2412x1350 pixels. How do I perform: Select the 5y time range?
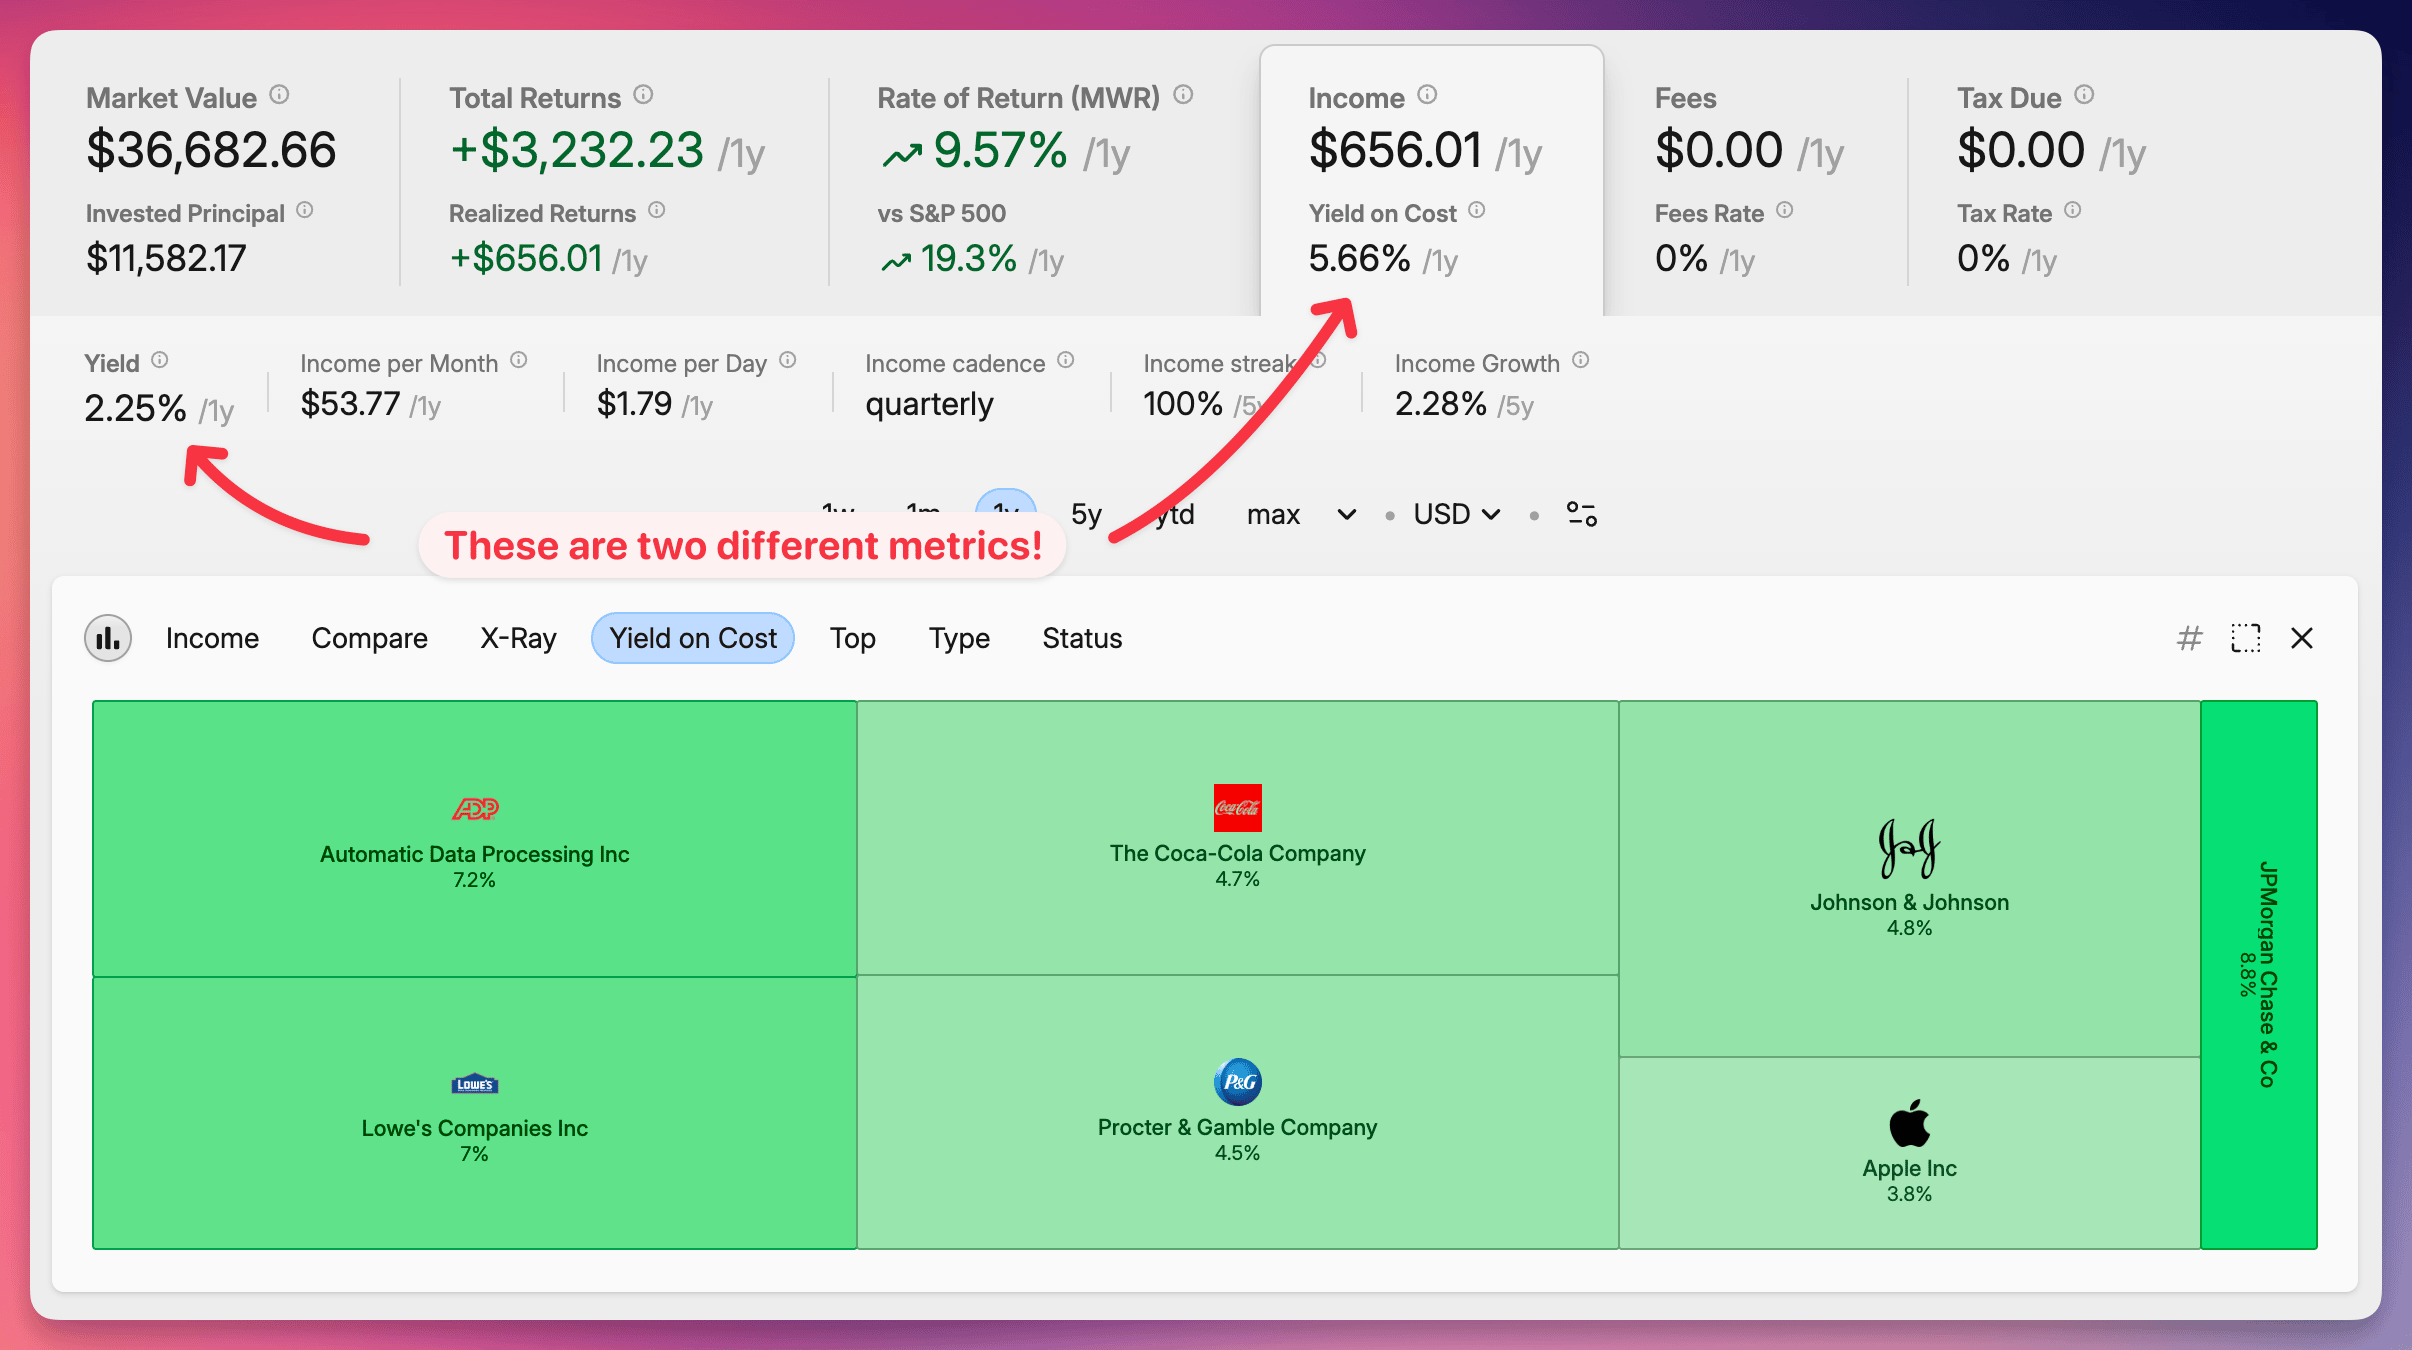pos(1086,514)
